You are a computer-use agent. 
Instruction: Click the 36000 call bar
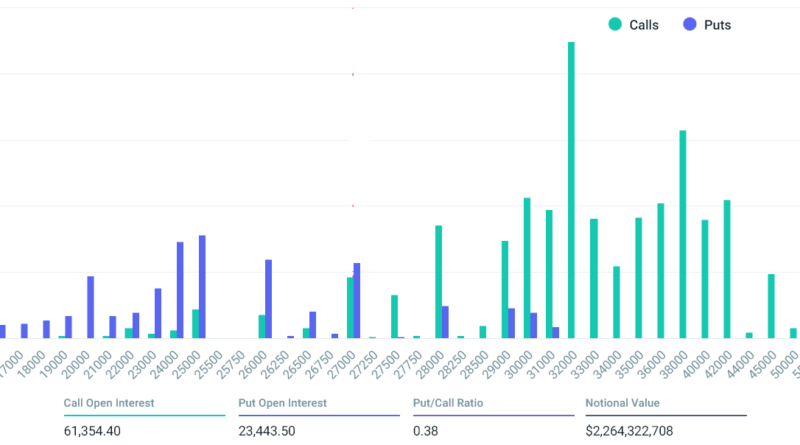(660, 271)
